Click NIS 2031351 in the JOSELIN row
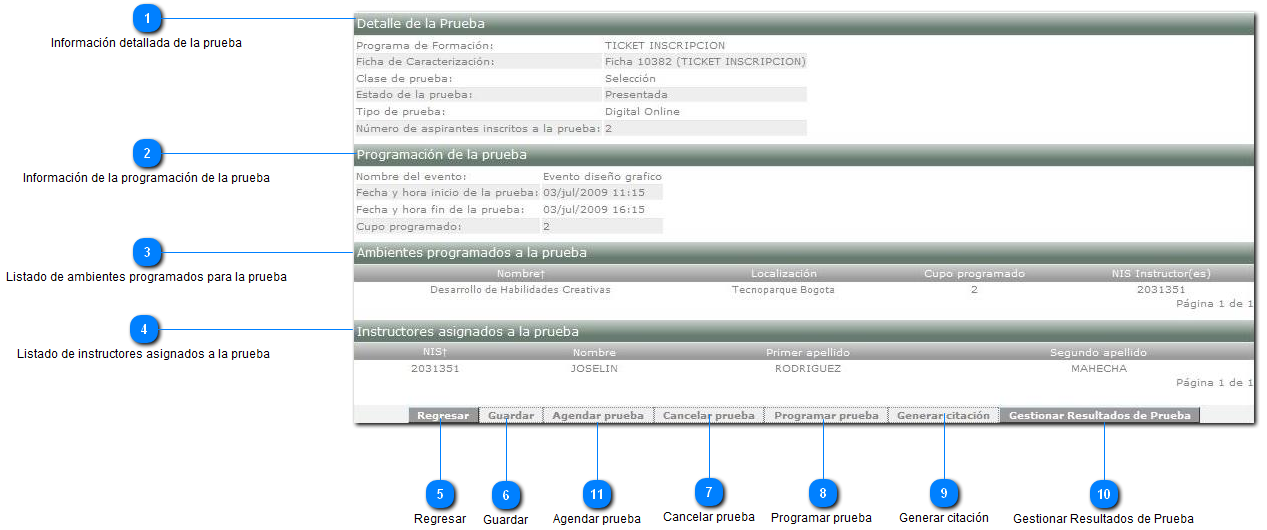Screen dimensions: 1267x530 point(435,369)
